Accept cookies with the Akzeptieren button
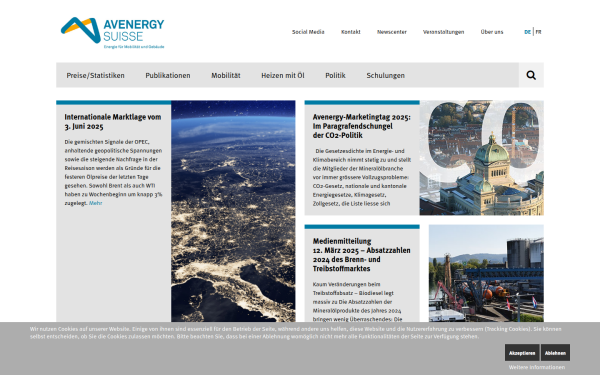The image size is (600, 375). click(522, 353)
